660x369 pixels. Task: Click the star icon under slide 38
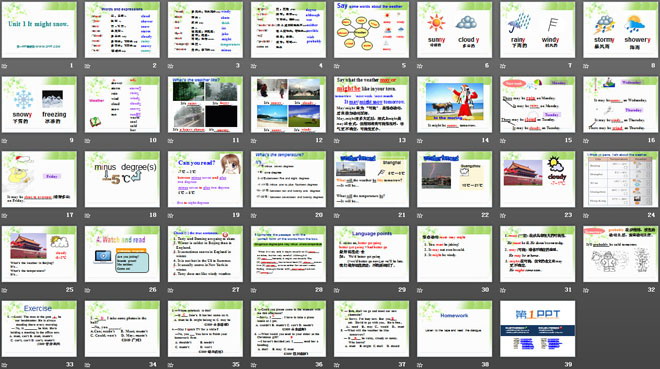point(420,365)
